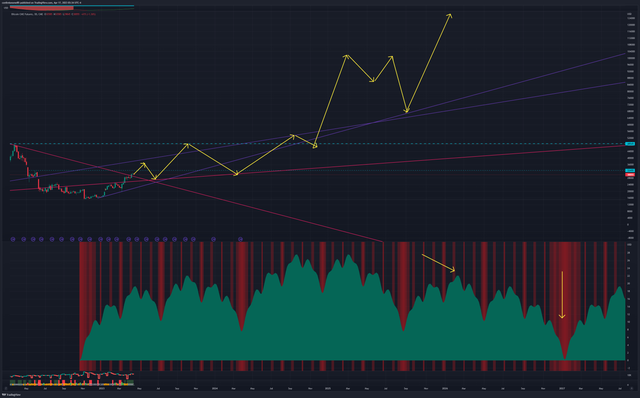
Task: Click the upper cyan dashed-line price label
Action: 630,144
